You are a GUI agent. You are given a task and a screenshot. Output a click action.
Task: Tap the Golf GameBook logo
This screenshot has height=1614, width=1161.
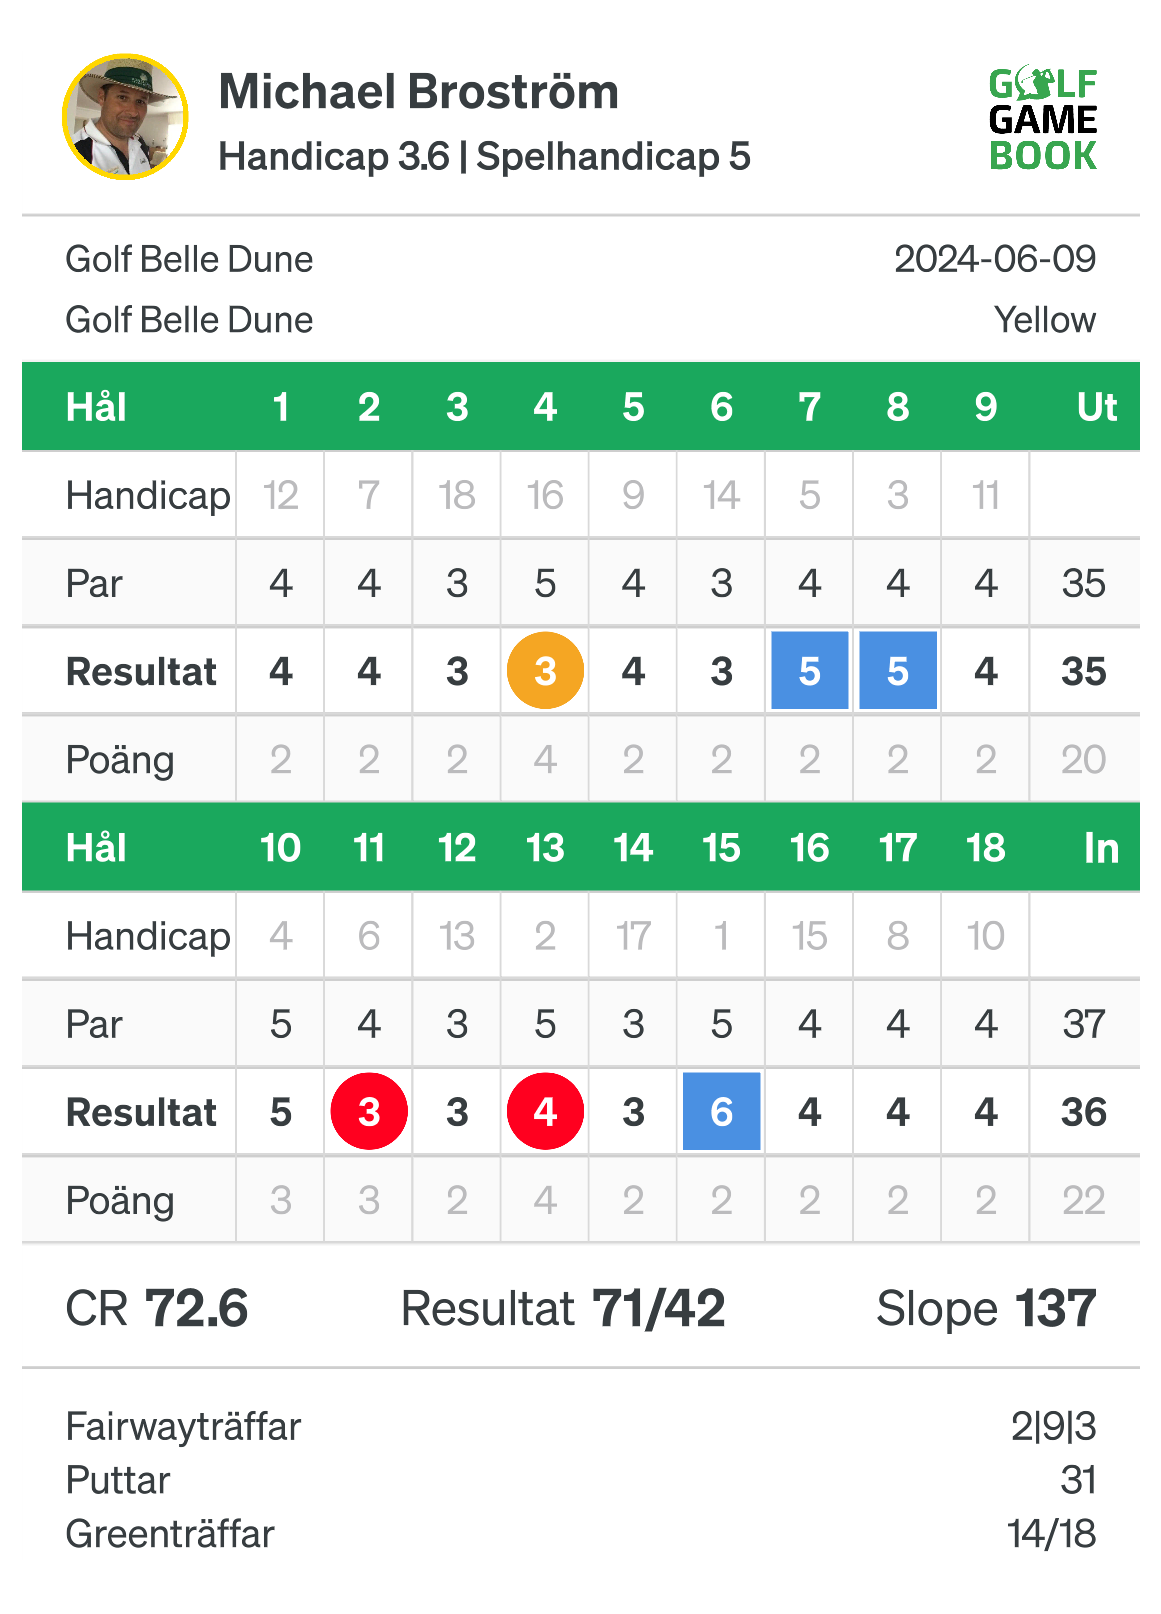click(x=1043, y=120)
